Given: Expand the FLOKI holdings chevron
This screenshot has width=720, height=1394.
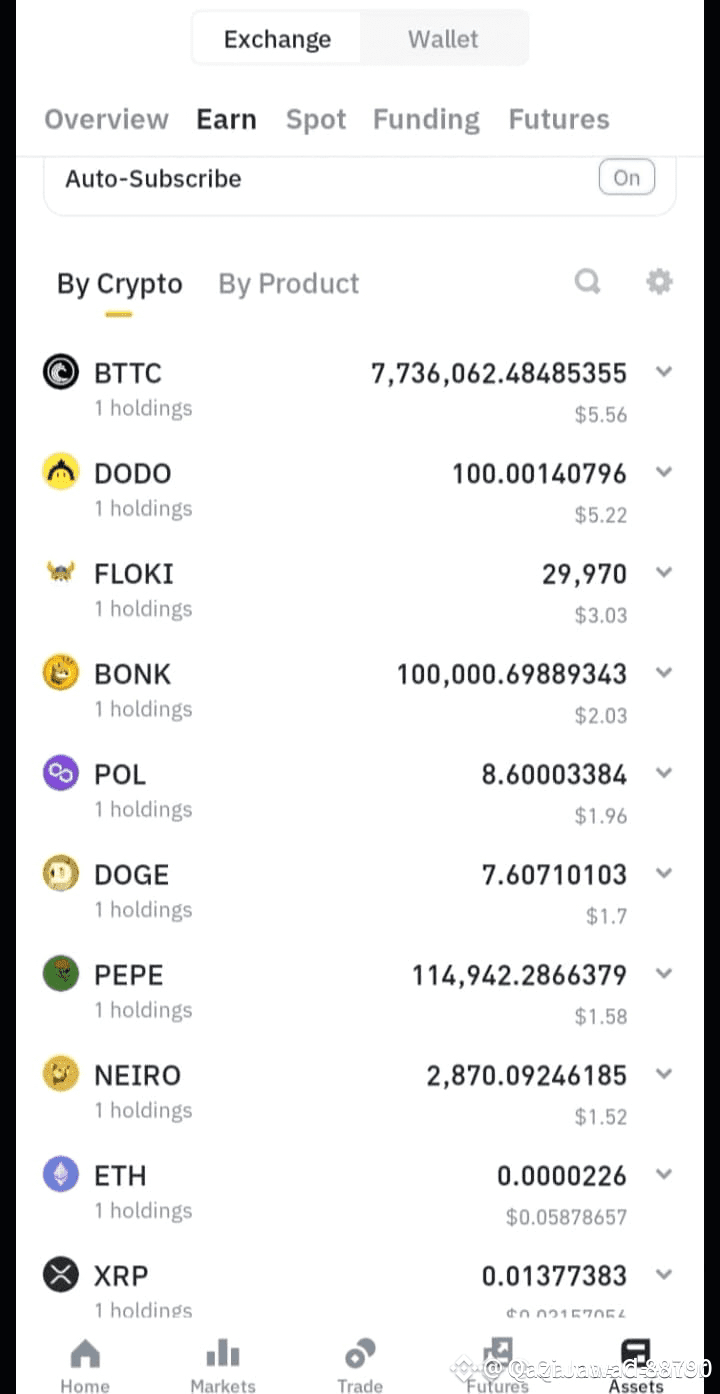Looking at the screenshot, I should (663, 572).
